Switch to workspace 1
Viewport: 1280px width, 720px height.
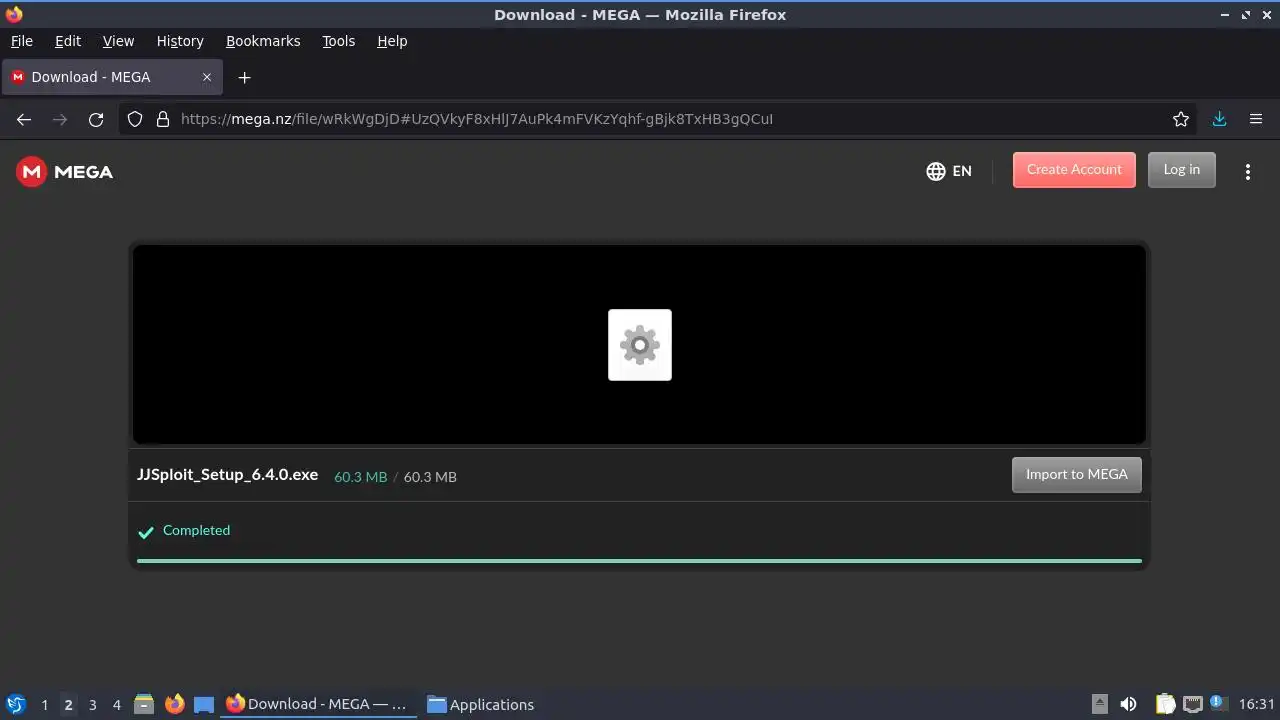(44, 705)
